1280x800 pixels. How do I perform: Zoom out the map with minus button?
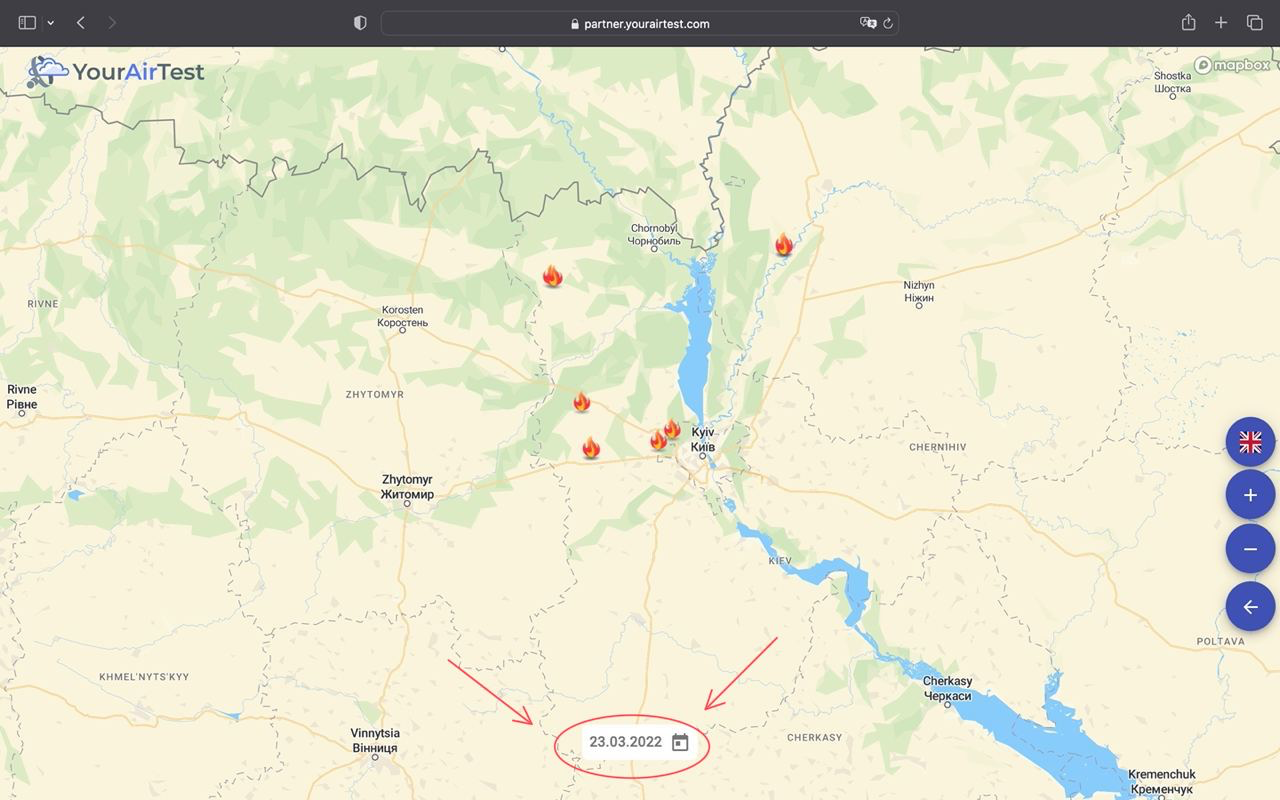1250,549
